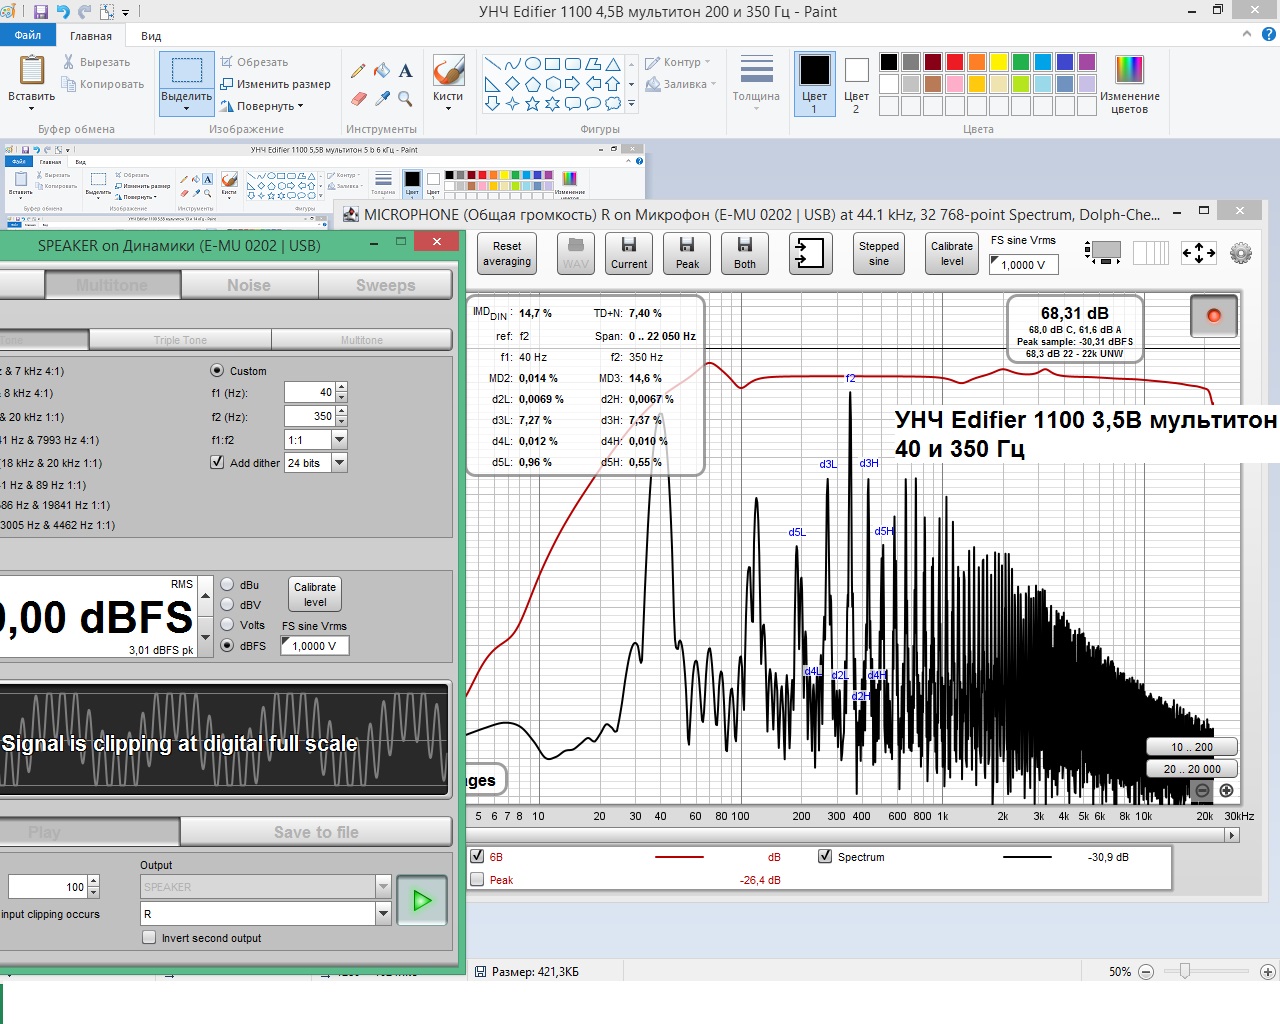Click the import arrow icon beside the Both button
Image resolution: width=1280 pixels, height=1024 pixels.
pyautogui.click(x=809, y=253)
